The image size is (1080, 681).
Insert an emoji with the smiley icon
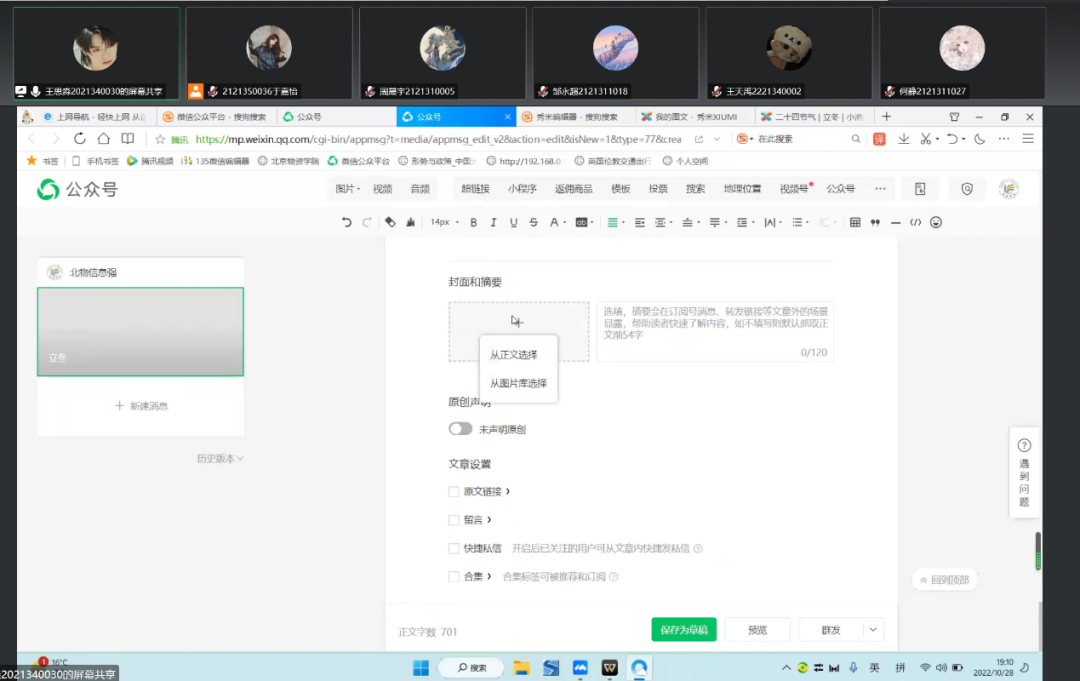click(x=936, y=222)
